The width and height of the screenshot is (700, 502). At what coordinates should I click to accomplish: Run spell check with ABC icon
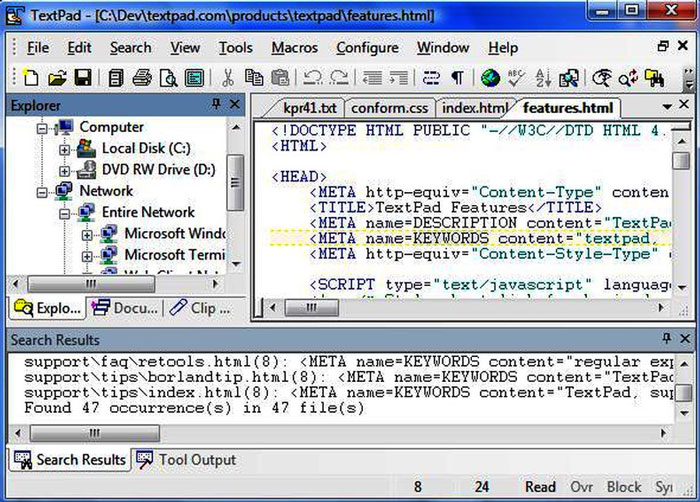(516, 78)
